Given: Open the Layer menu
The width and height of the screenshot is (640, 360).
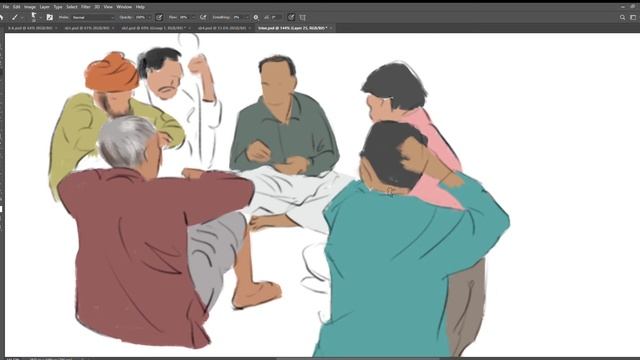Looking at the screenshot, I should [44, 7].
